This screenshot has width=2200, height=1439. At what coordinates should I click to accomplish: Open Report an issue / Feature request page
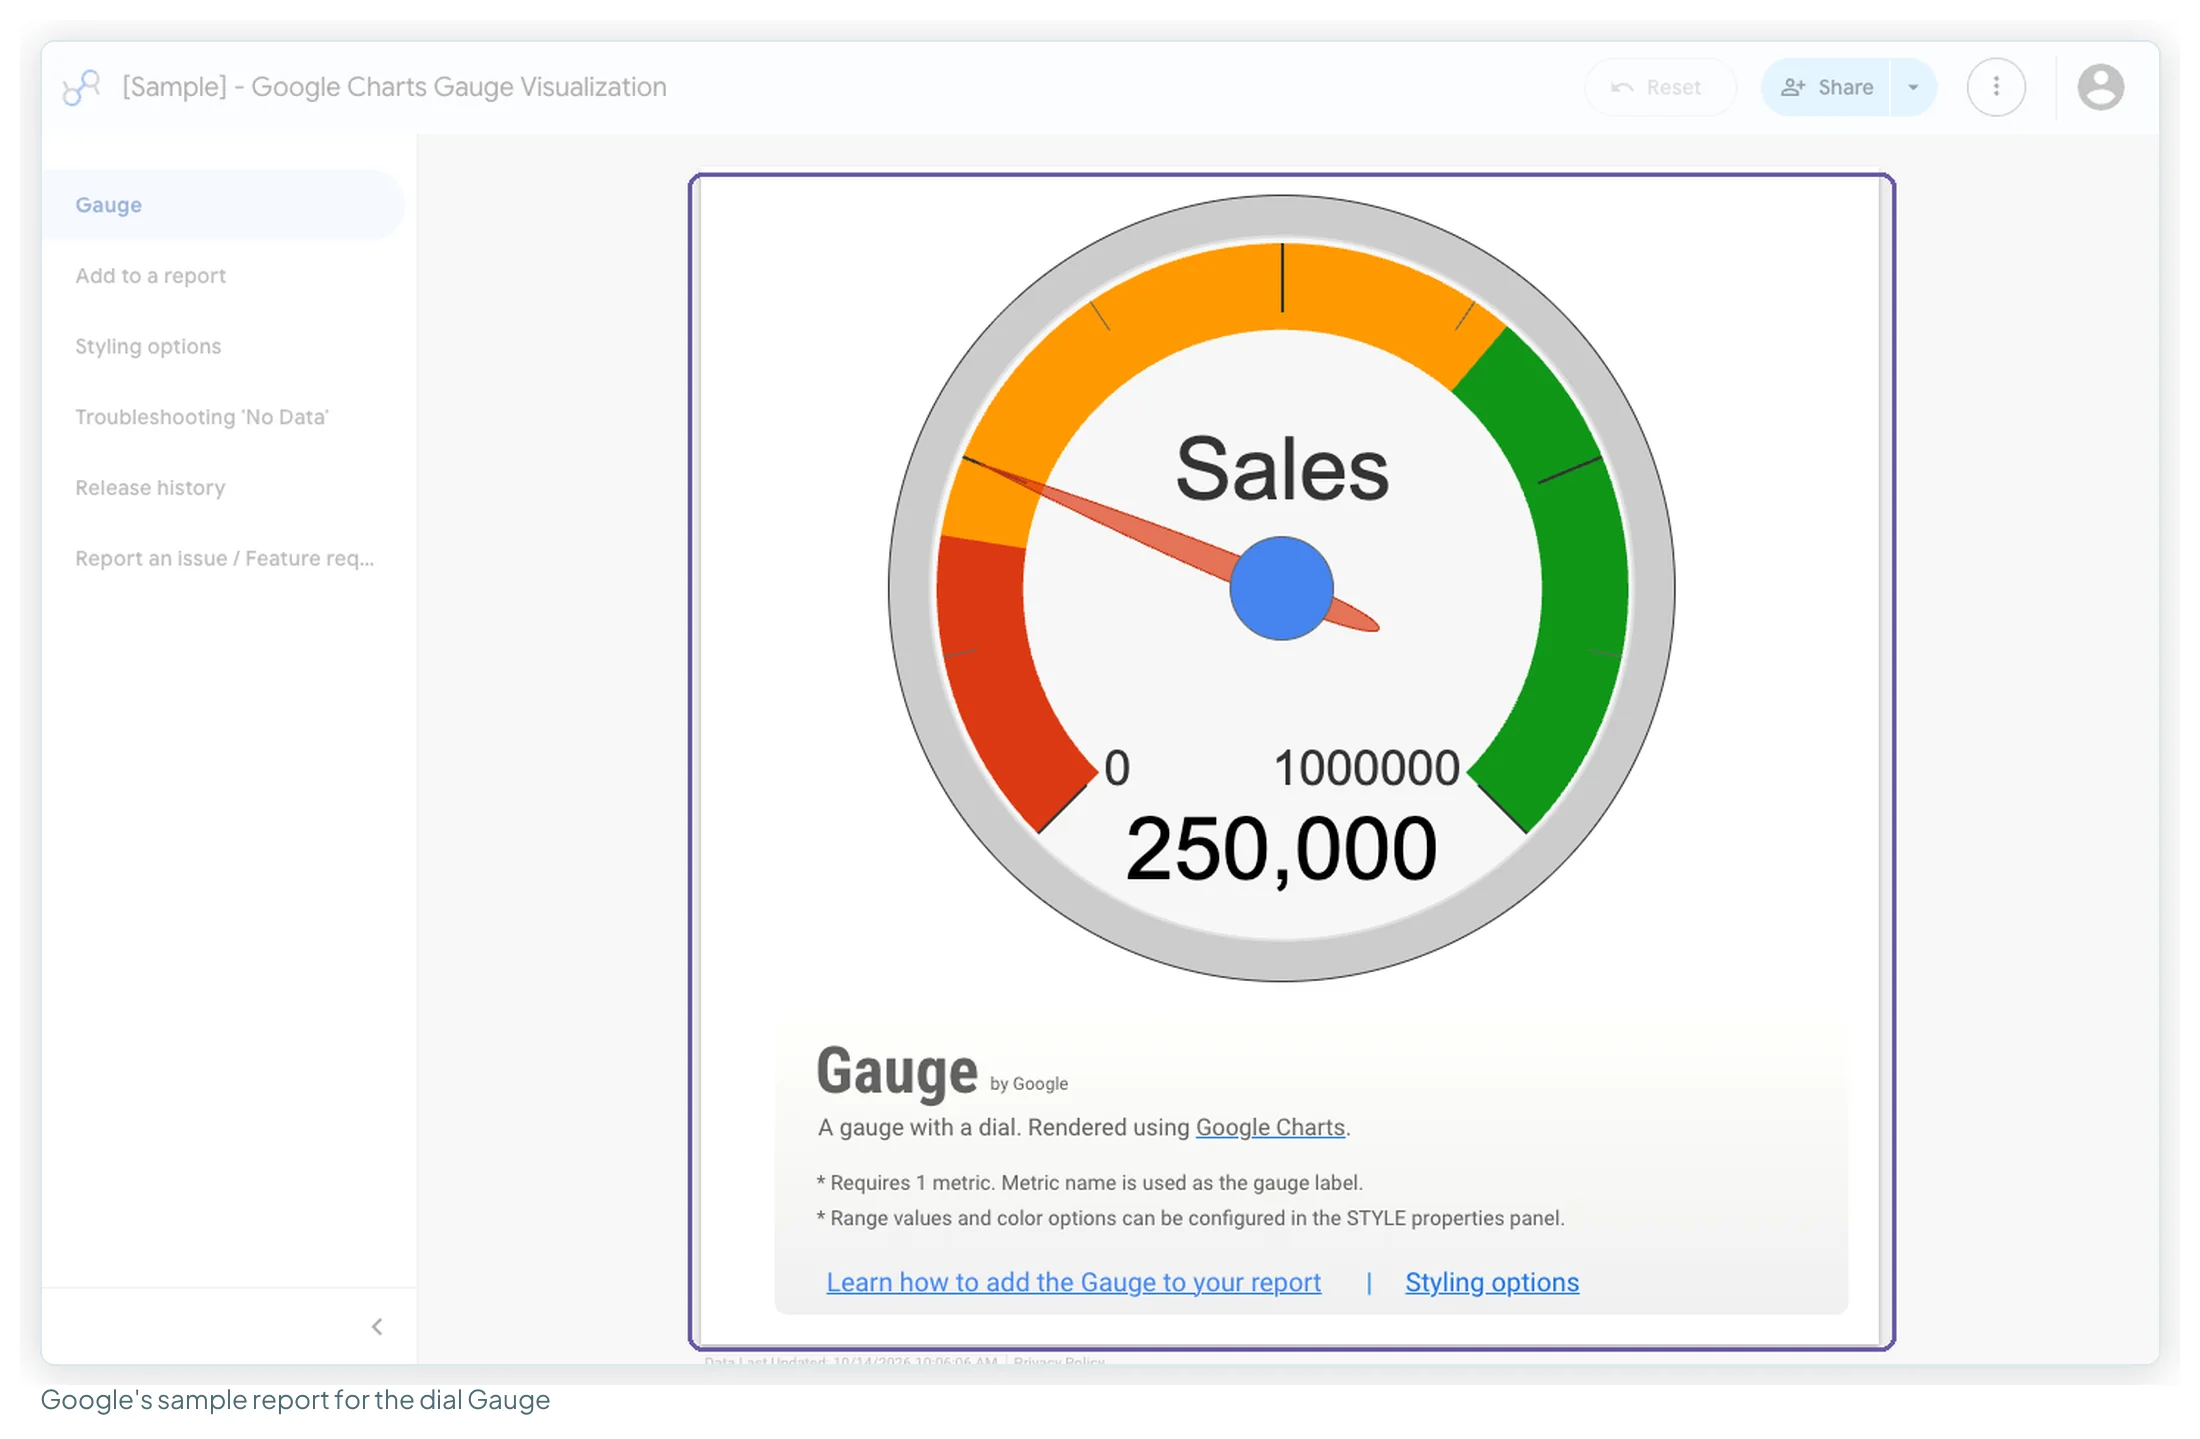point(225,559)
